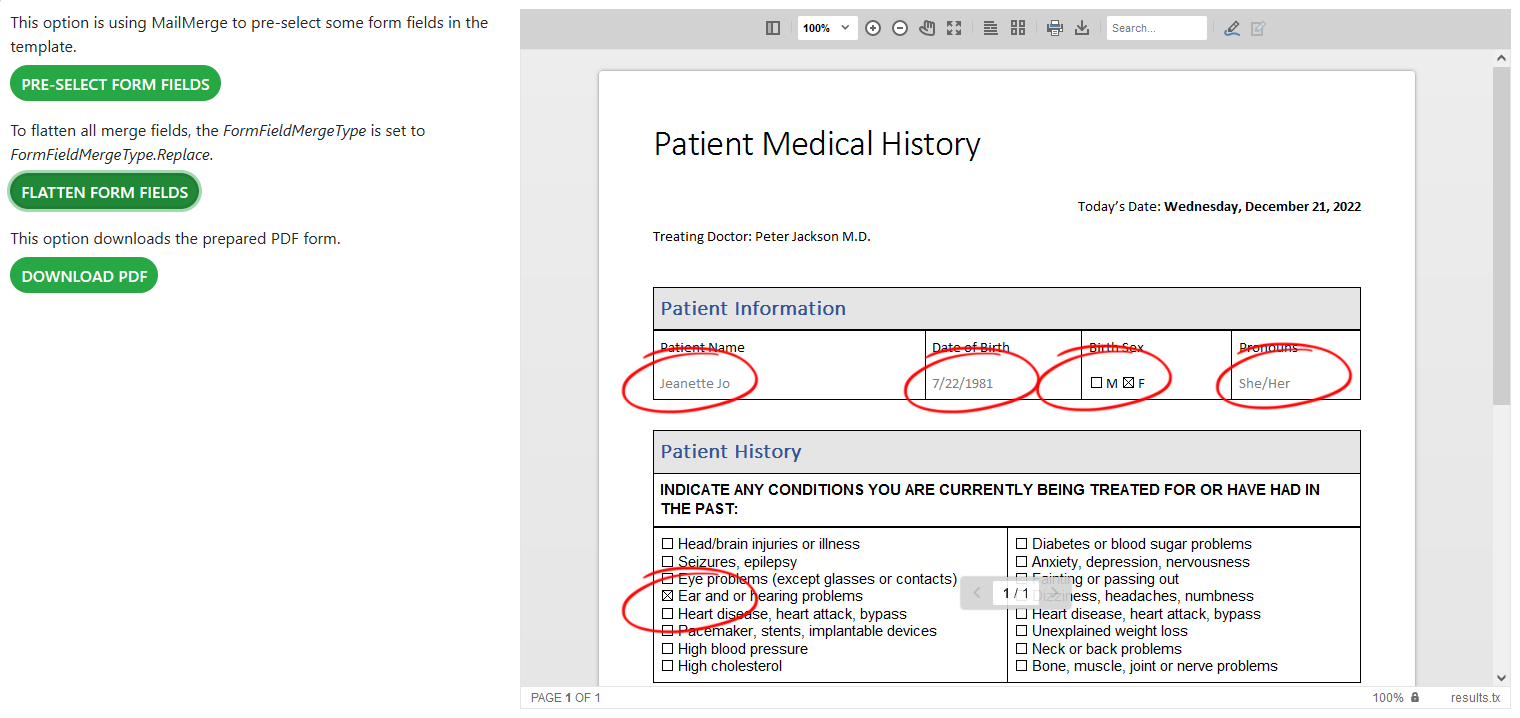
Task: Click the vertical scrollbar thumb
Action: pos(1501,236)
